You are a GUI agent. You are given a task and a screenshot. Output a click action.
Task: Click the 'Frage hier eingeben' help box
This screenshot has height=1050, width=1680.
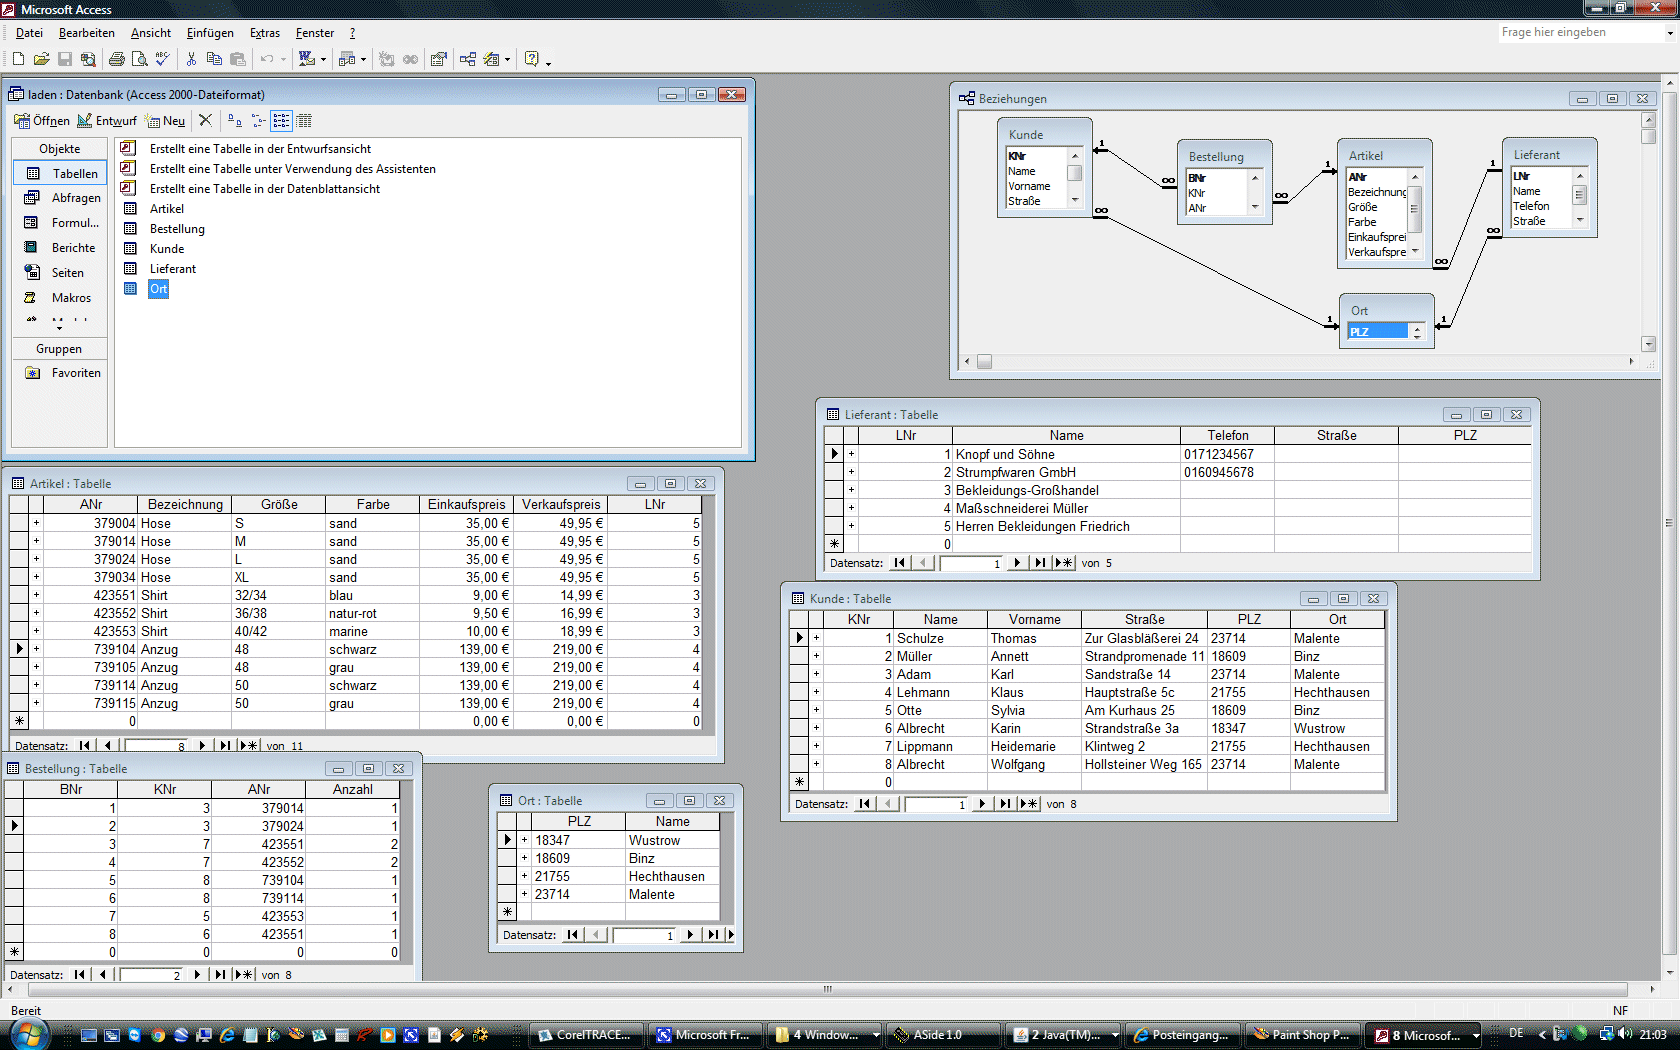(1580, 33)
